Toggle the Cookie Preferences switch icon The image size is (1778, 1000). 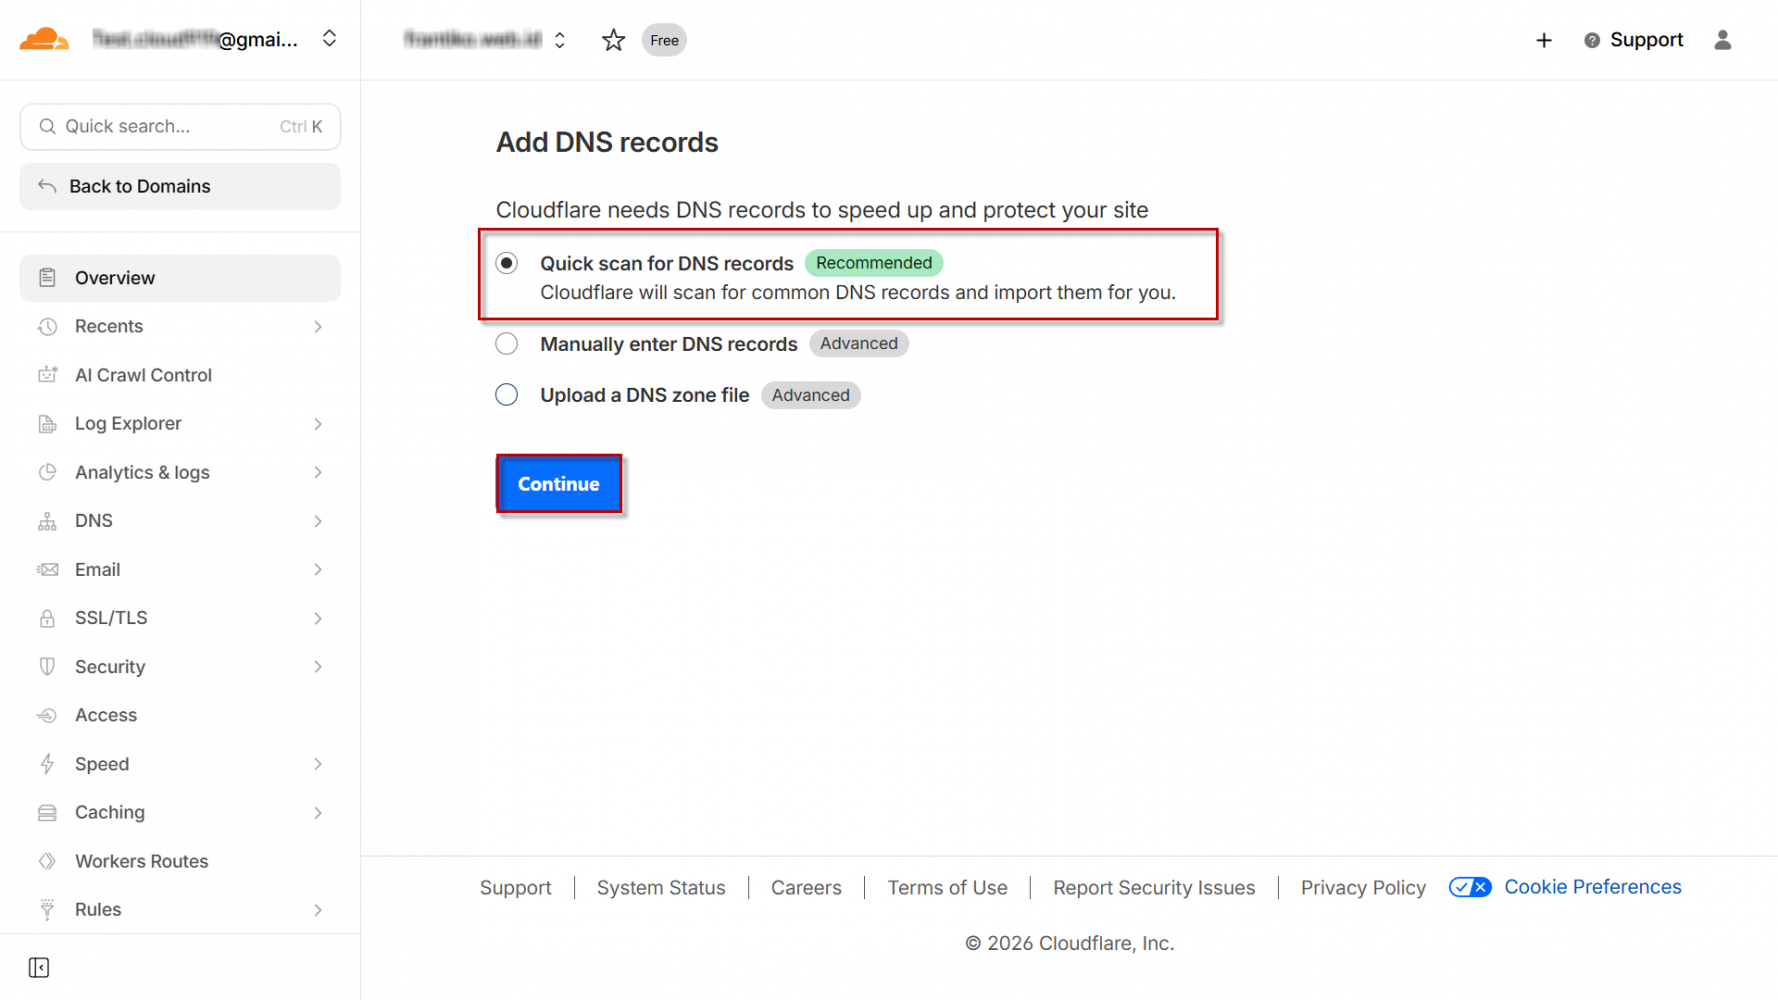click(x=1469, y=887)
